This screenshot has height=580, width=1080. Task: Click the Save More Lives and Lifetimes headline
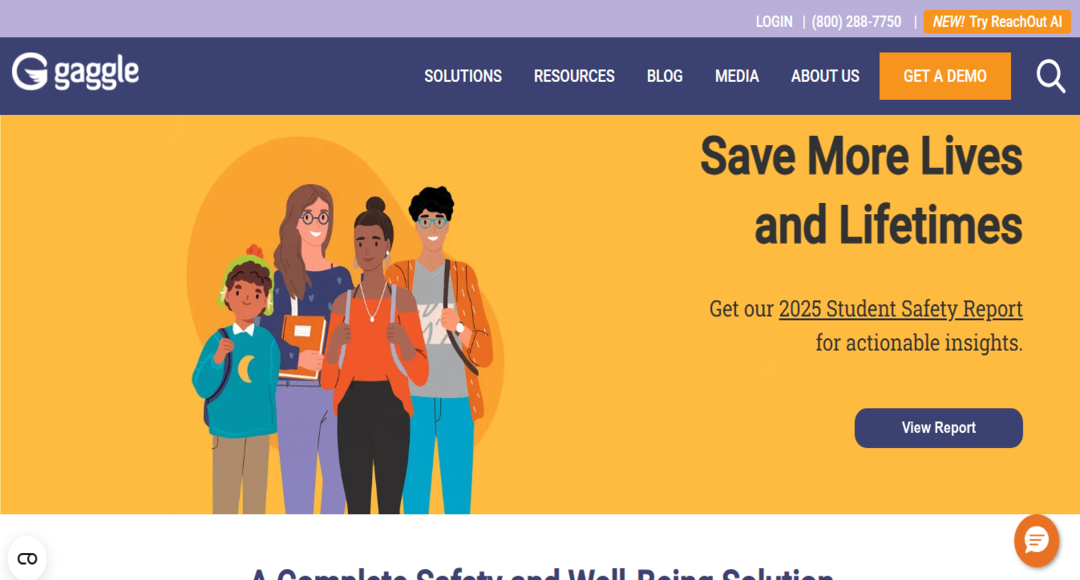point(861,190)
